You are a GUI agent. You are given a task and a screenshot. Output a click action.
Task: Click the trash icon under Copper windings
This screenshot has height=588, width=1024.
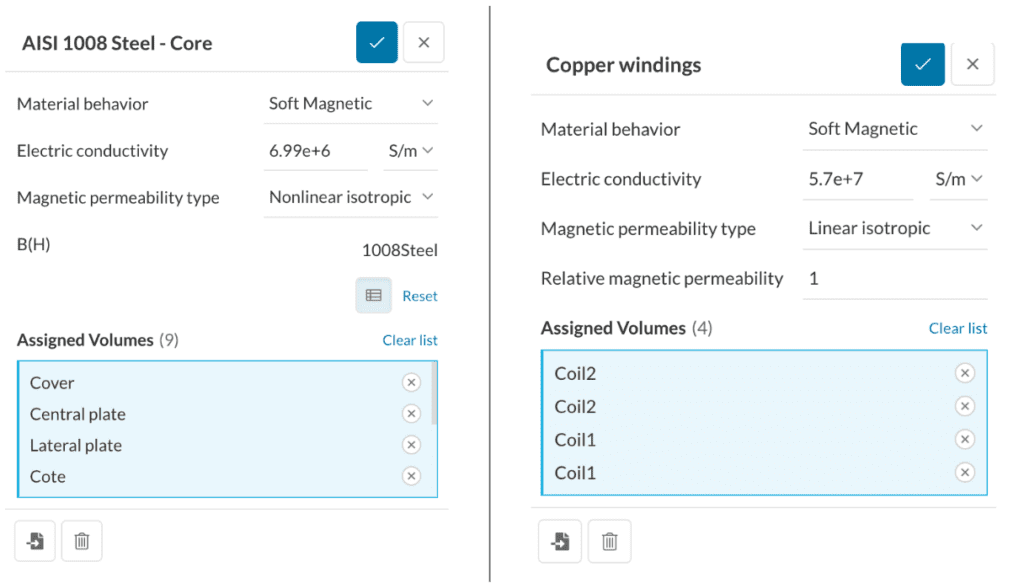tap(608, 541)
